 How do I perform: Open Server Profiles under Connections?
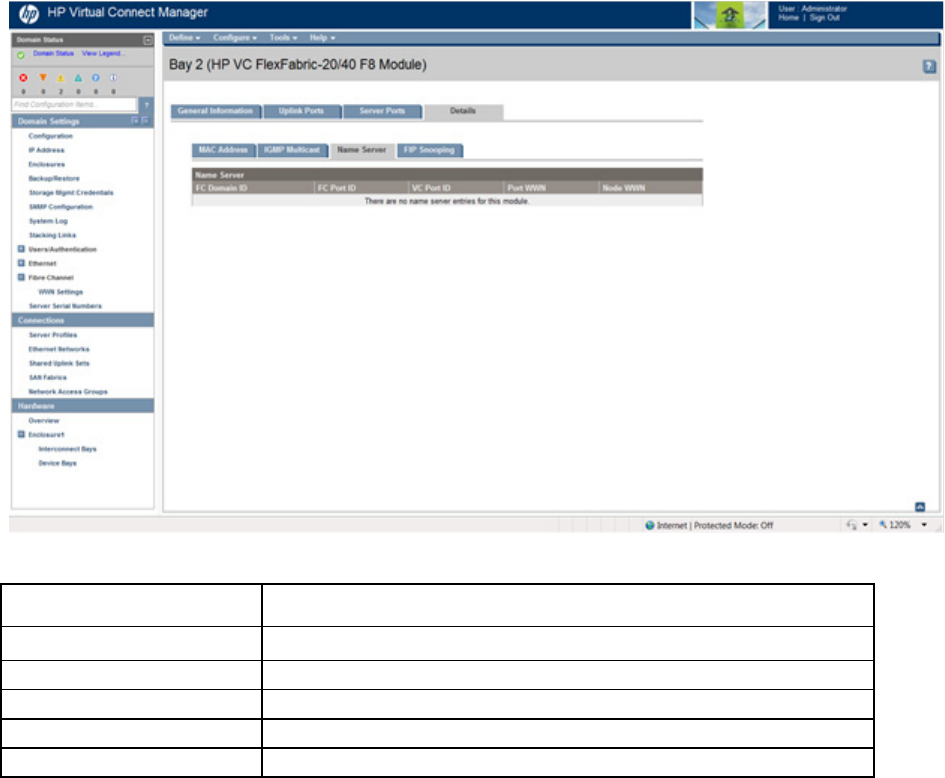tap(53, 335)
